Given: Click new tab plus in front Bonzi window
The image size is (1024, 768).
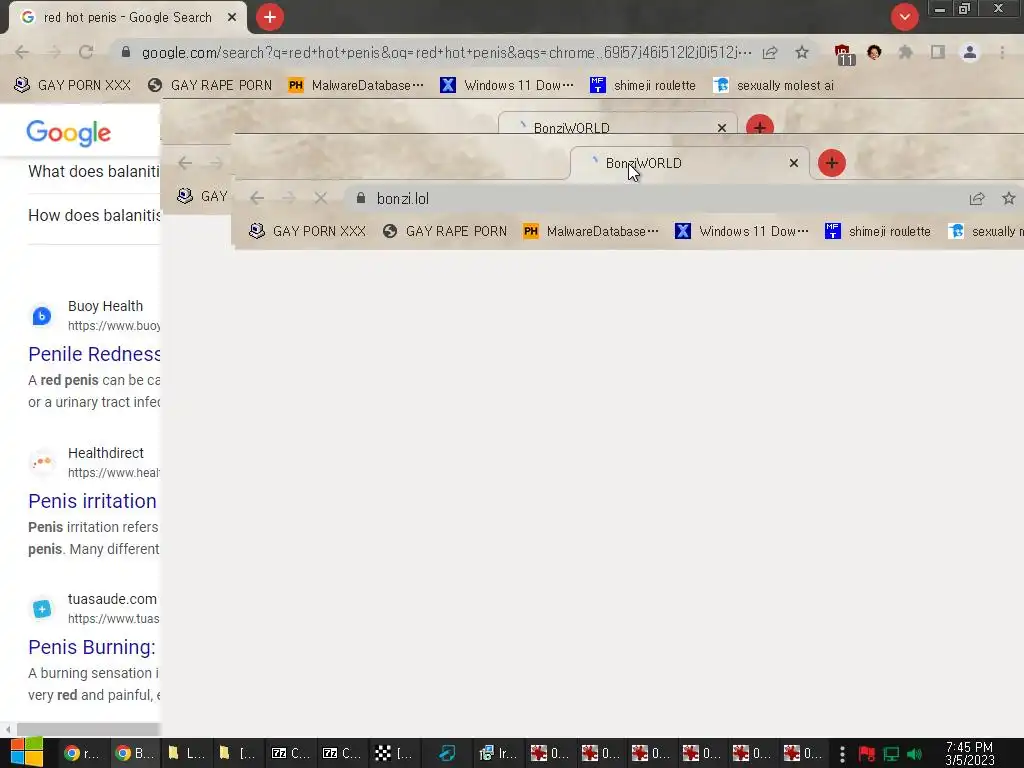Looking at the screenshot, I should [831, 163].
